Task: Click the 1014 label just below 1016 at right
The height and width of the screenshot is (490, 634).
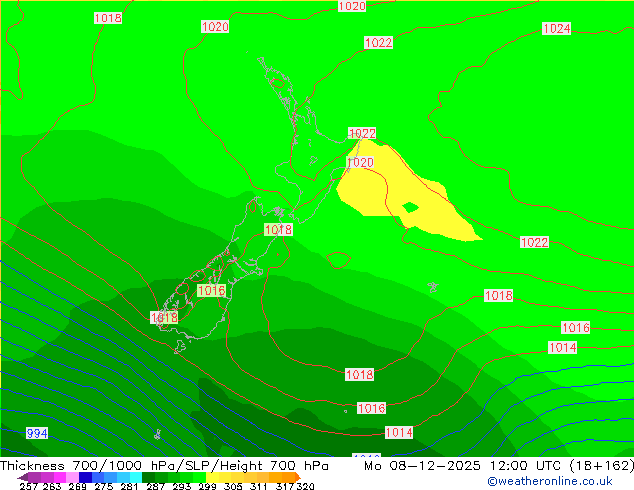Action: [x=562, y=348]
